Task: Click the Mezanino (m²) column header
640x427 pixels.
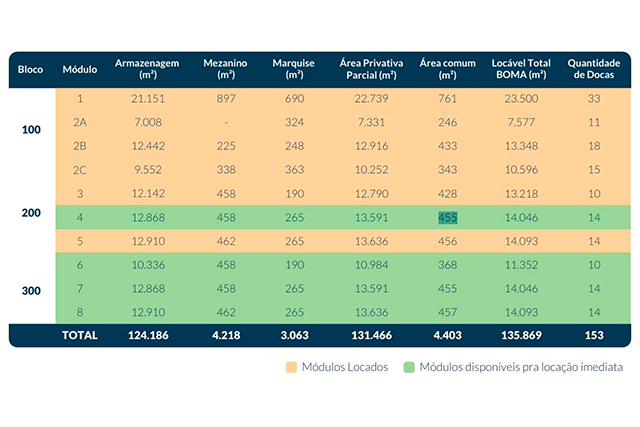Action: point(226,69)
